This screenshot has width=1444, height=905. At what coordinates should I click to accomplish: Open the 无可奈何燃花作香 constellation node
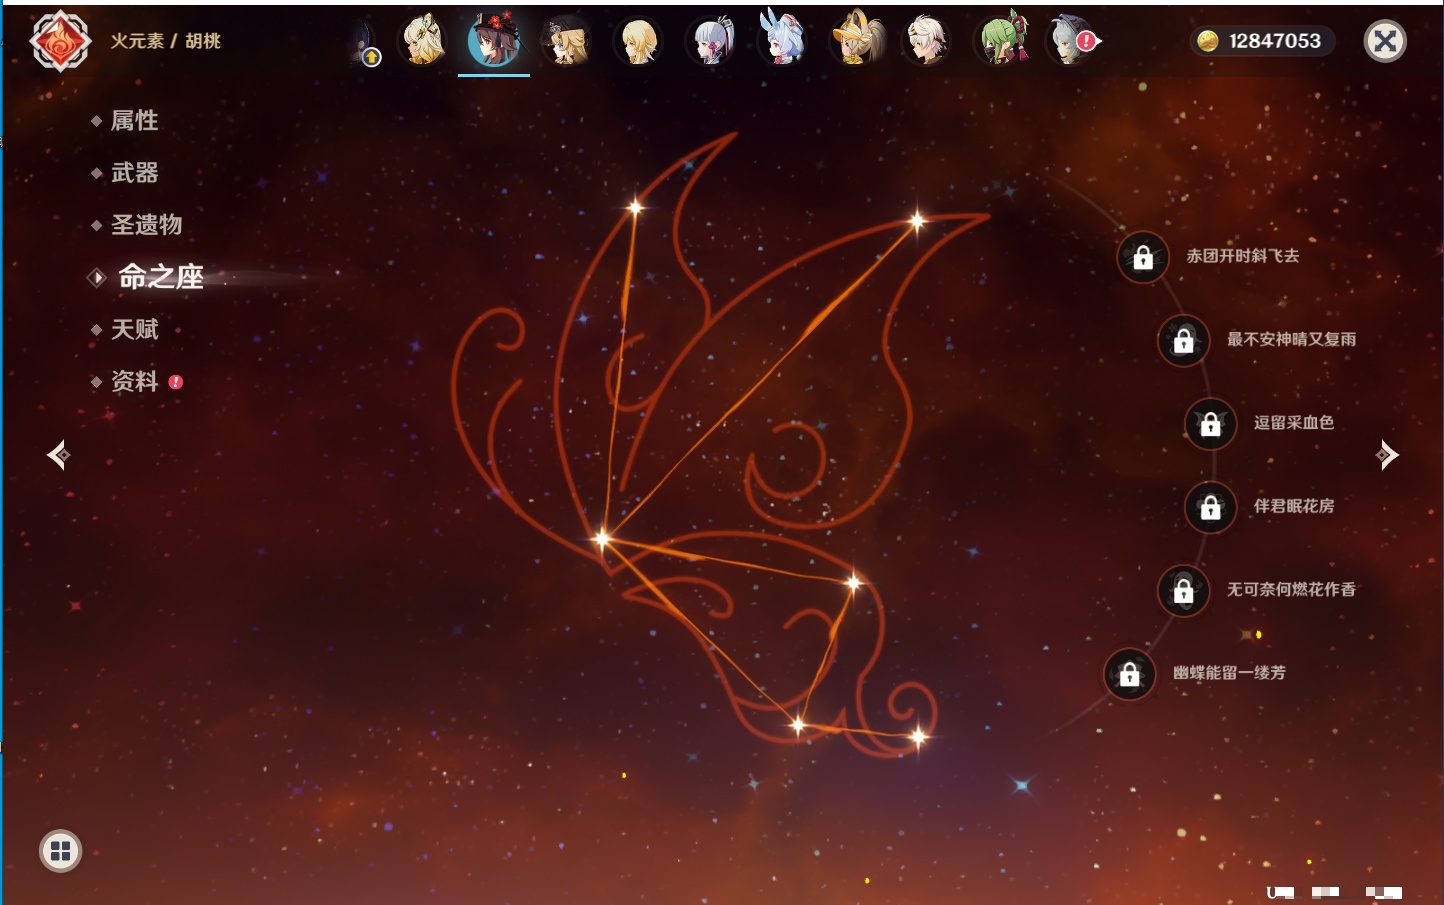(1183, 591)
